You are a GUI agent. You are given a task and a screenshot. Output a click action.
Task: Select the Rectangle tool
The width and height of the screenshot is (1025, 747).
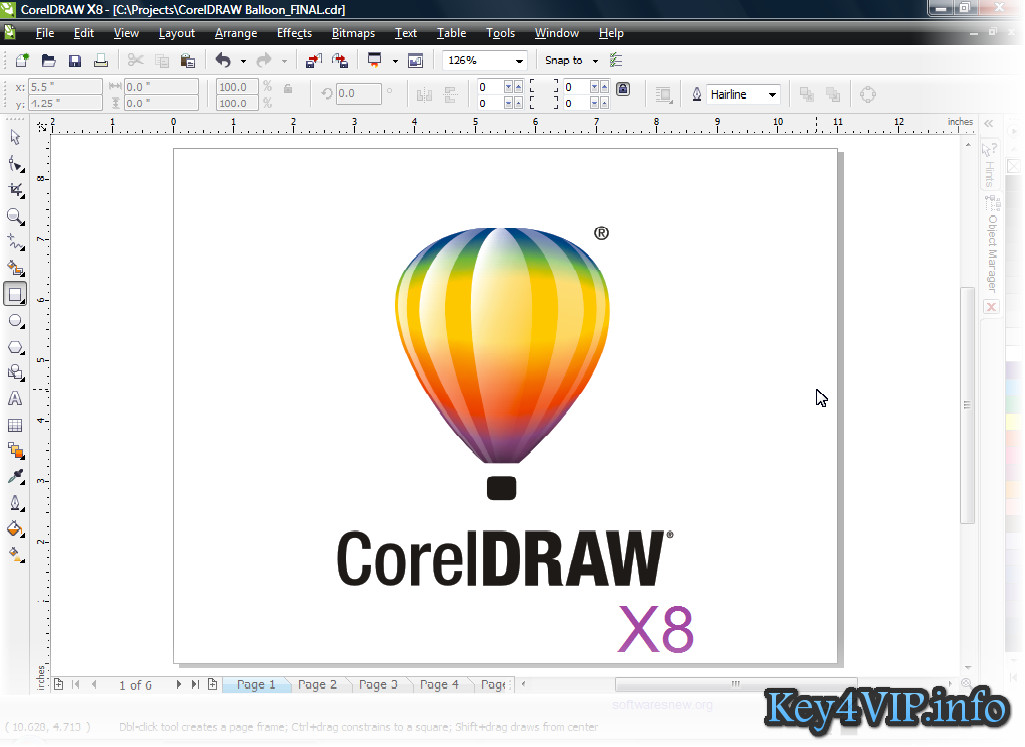[15, 295]
